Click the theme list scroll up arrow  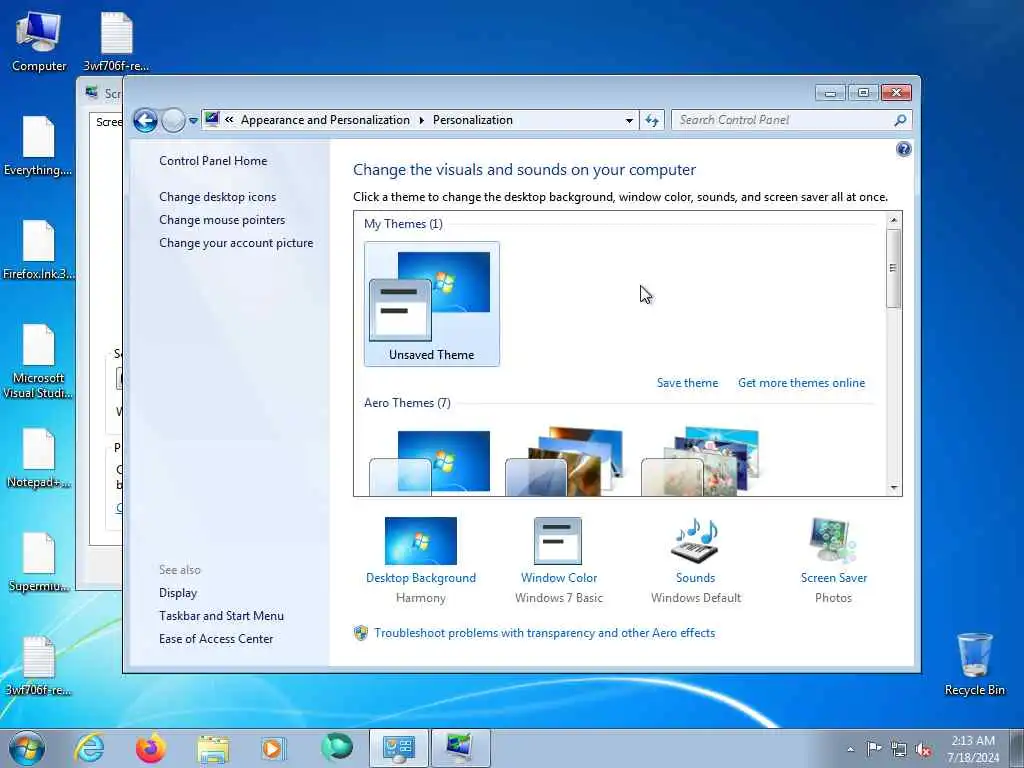click(893, 220)
